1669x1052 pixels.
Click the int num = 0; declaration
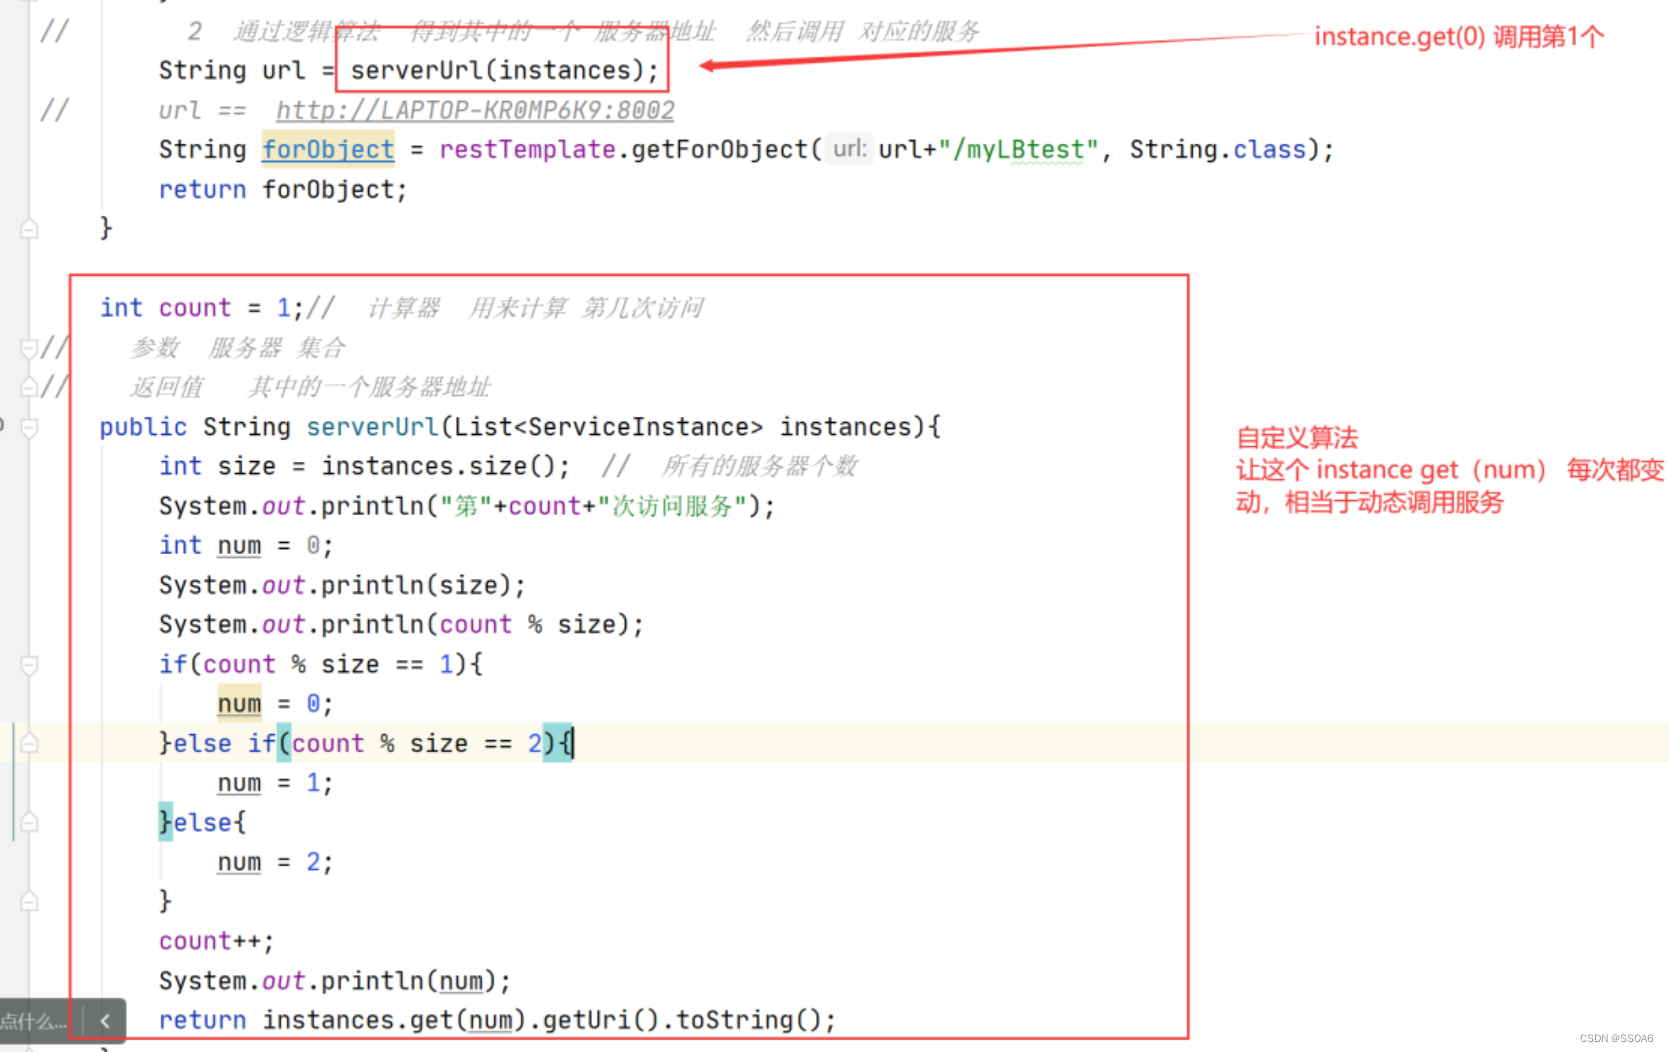tap(246, 545)
